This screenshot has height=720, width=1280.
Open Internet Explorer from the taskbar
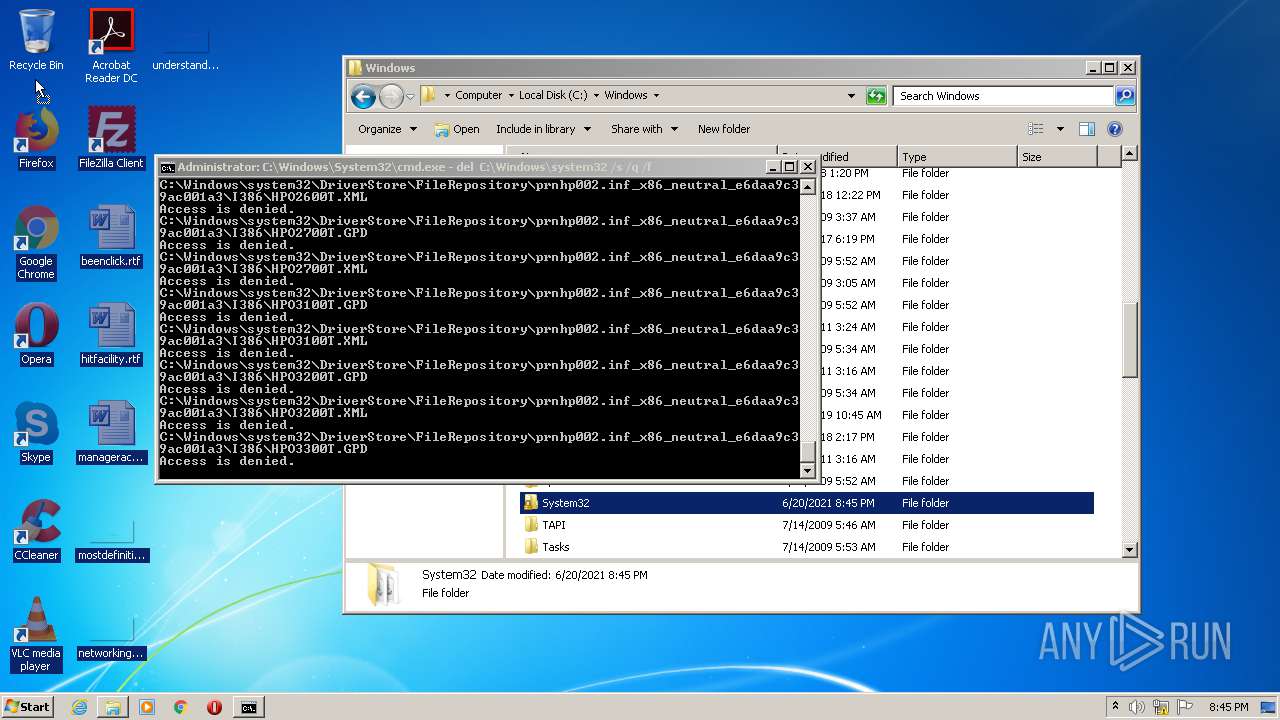pyautogui.click(x=79, y=707)
